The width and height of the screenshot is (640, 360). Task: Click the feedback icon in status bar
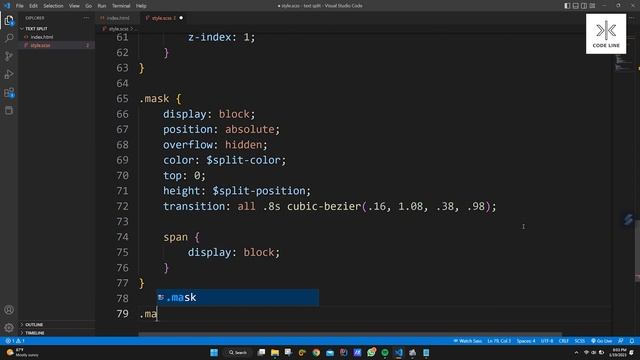pyautogui.click(x=620, y=341)
